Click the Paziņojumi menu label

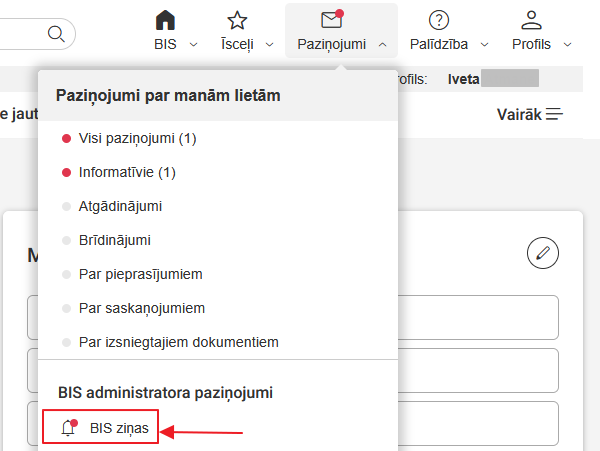[332, 44]
